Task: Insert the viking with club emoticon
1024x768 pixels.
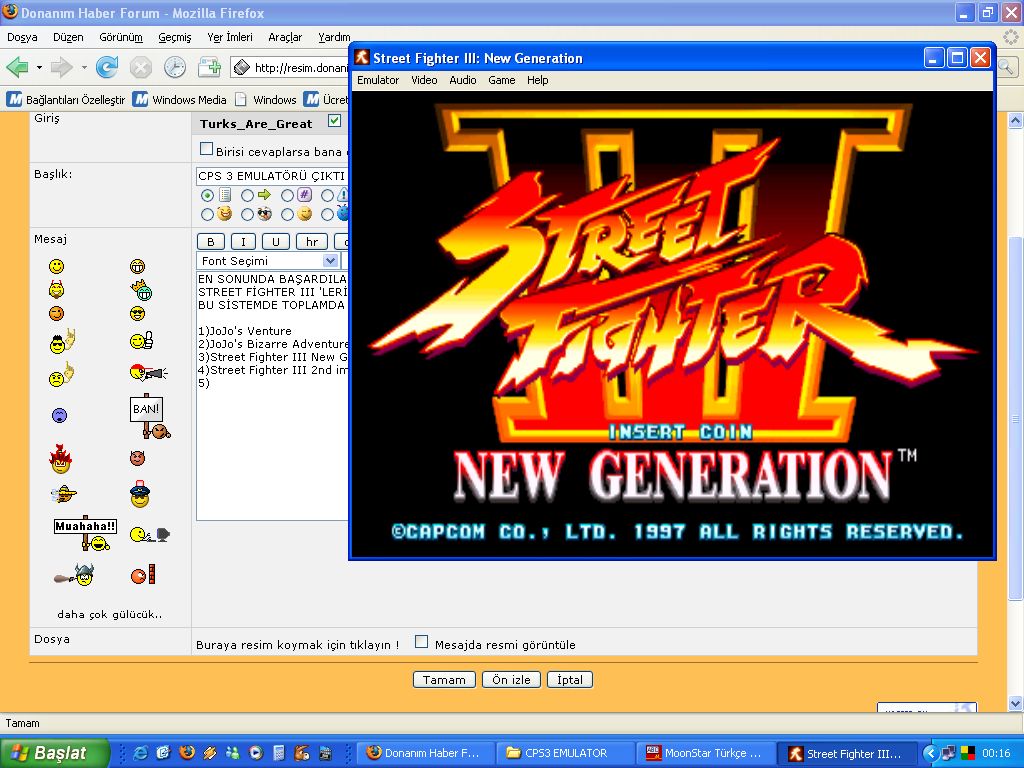Action: tap(74, 575)
